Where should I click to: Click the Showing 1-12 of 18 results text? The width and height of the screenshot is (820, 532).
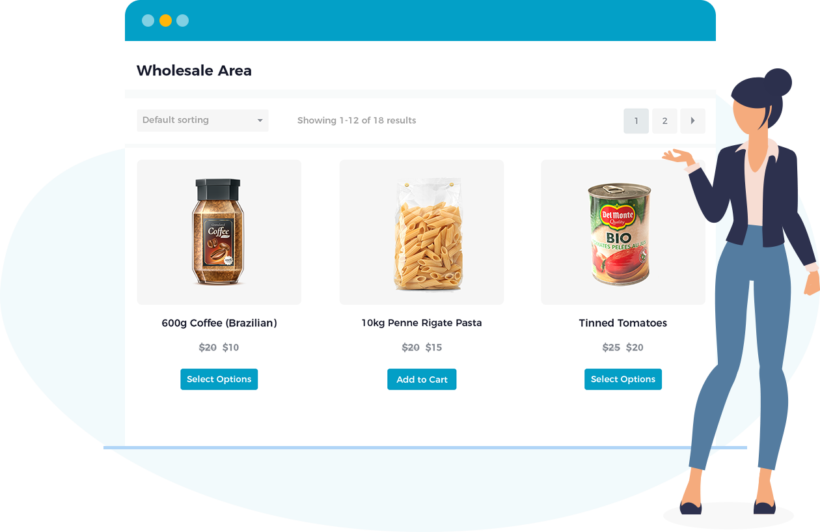point(357,120)
